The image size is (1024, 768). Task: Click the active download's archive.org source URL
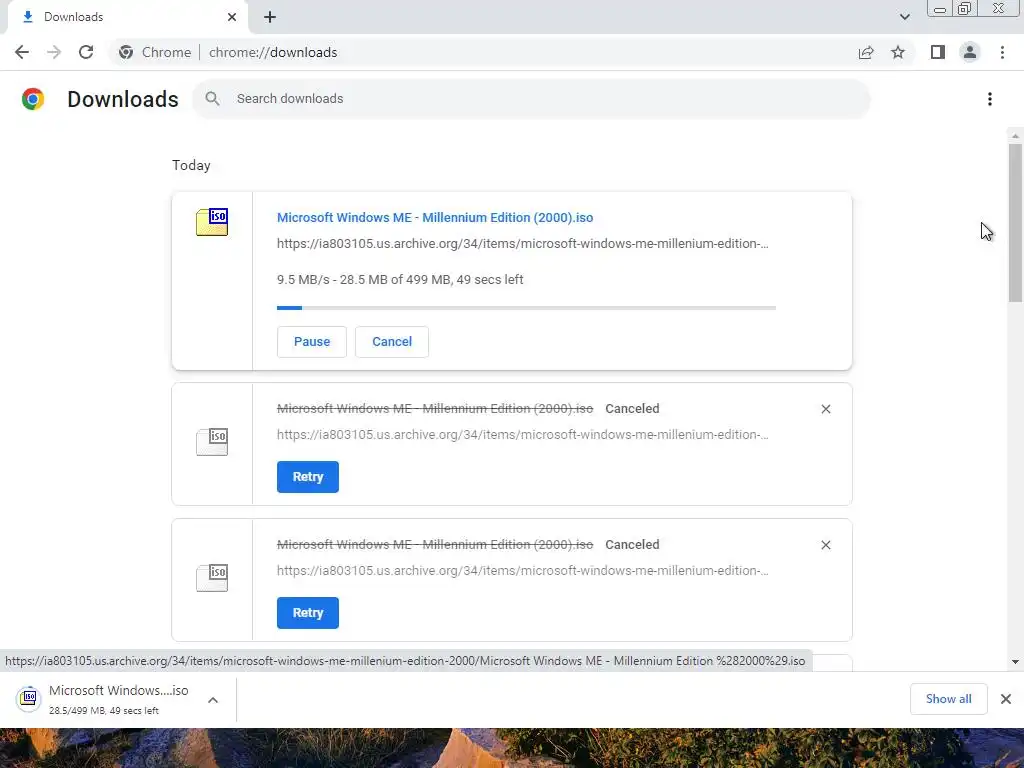[522, 244]
